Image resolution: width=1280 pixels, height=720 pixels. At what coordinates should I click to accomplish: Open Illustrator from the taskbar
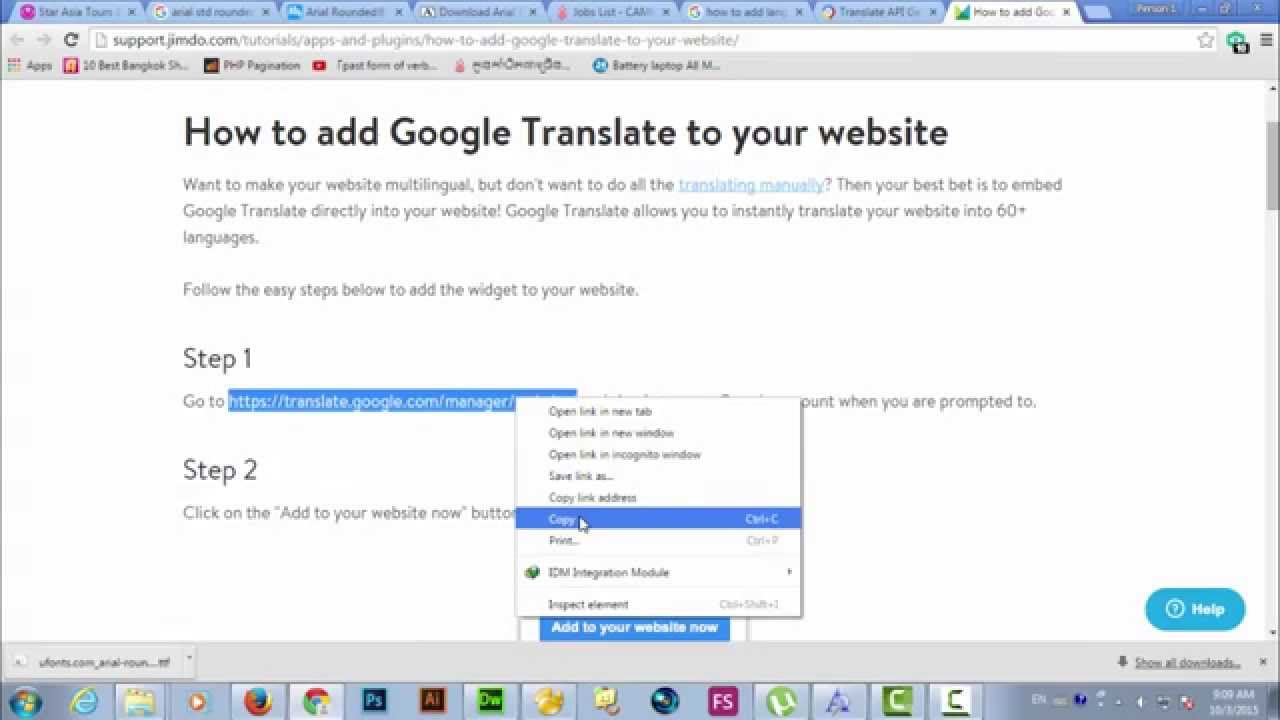pos(432,700)
